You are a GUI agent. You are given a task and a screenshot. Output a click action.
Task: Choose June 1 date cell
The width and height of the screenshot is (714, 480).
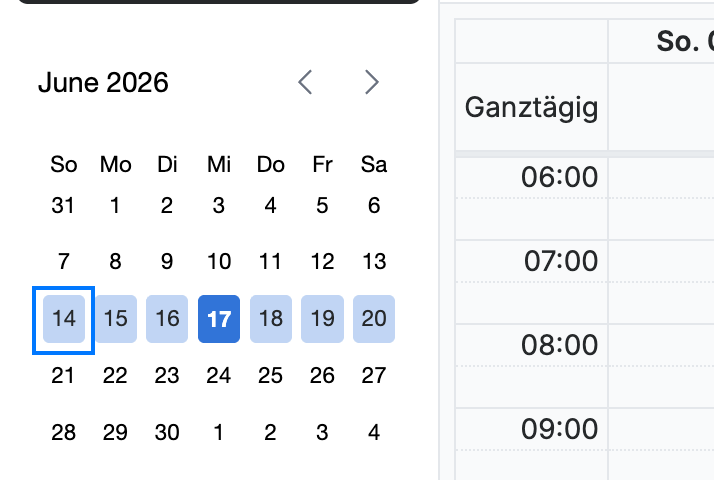(x=115, y=205)
